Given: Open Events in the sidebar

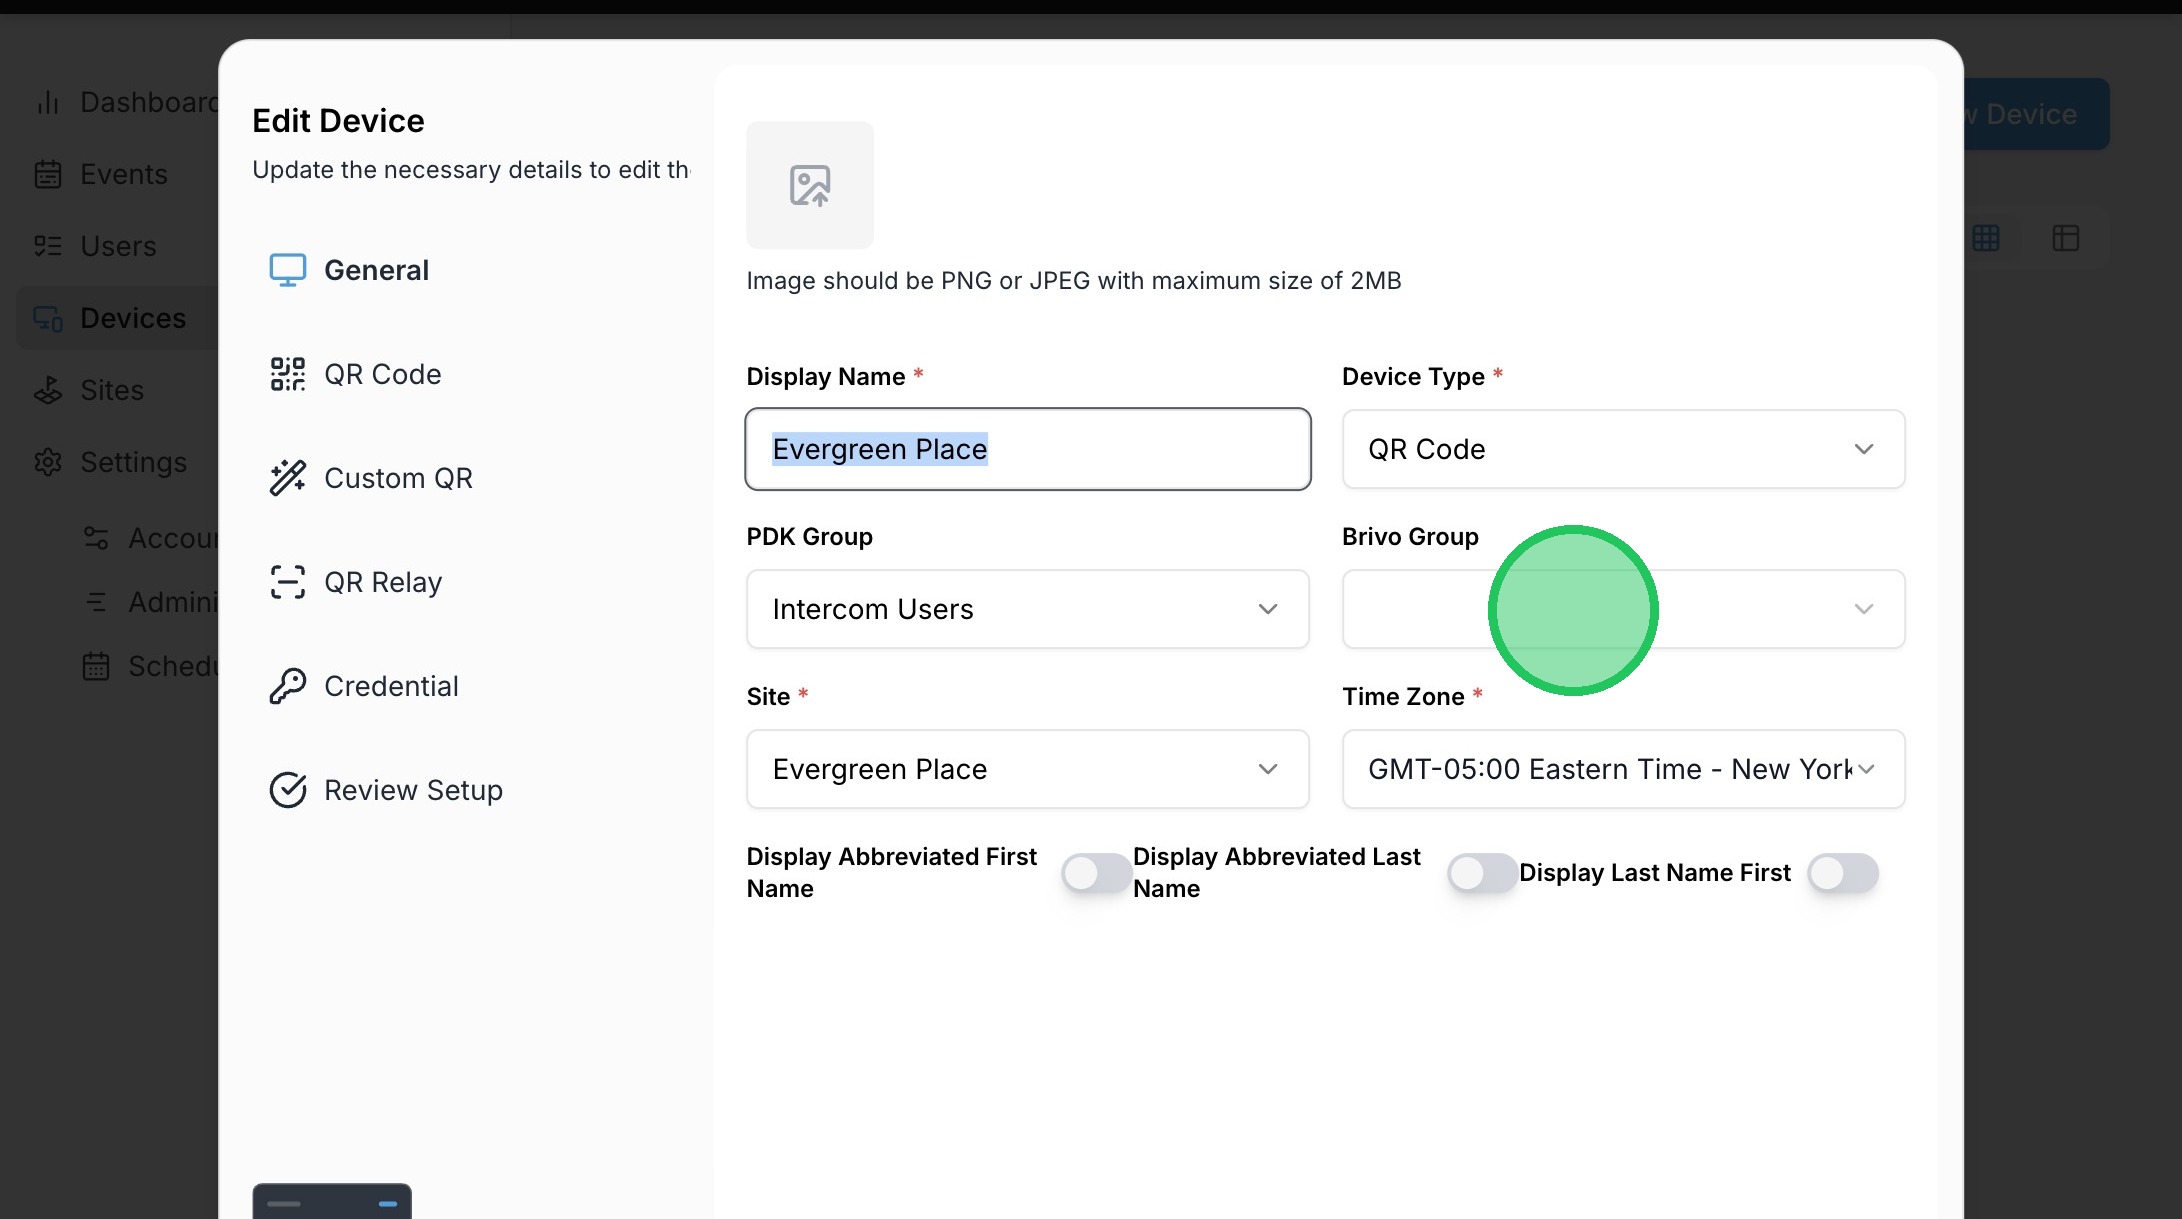Looking at the screenshot, I should [x=123, y=174].
